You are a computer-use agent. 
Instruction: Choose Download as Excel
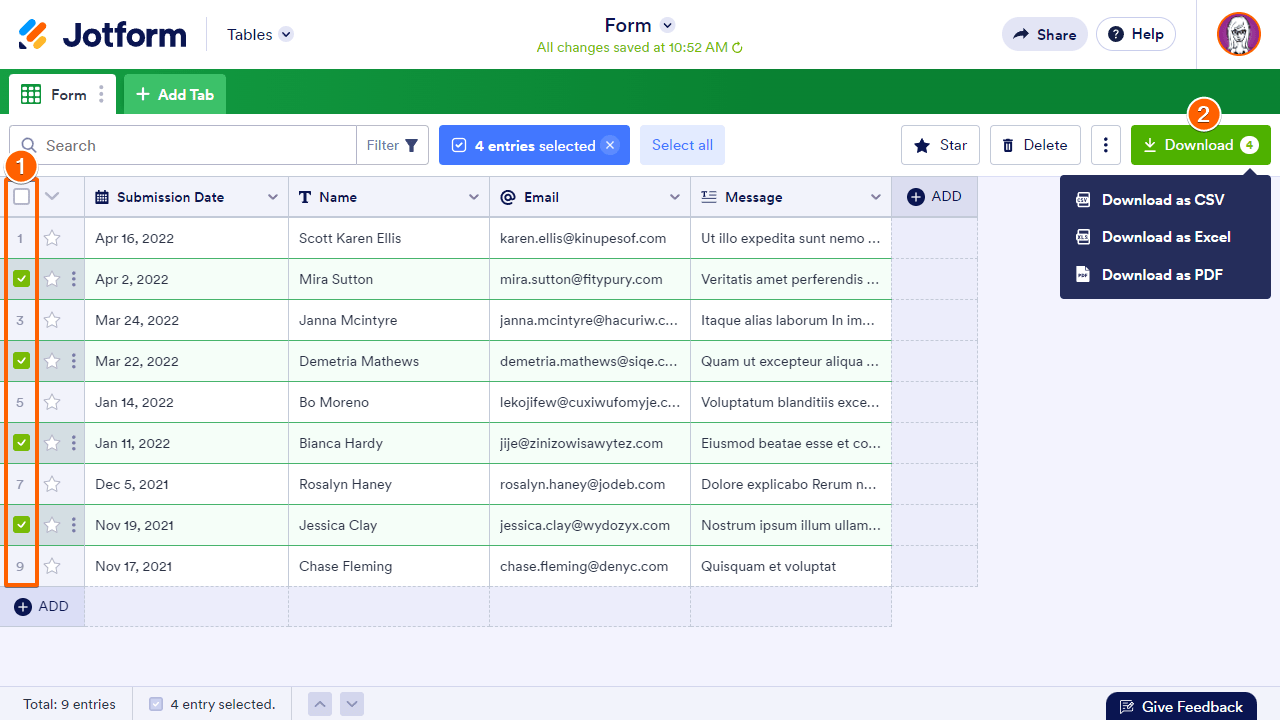click(x=1165, y=237)
